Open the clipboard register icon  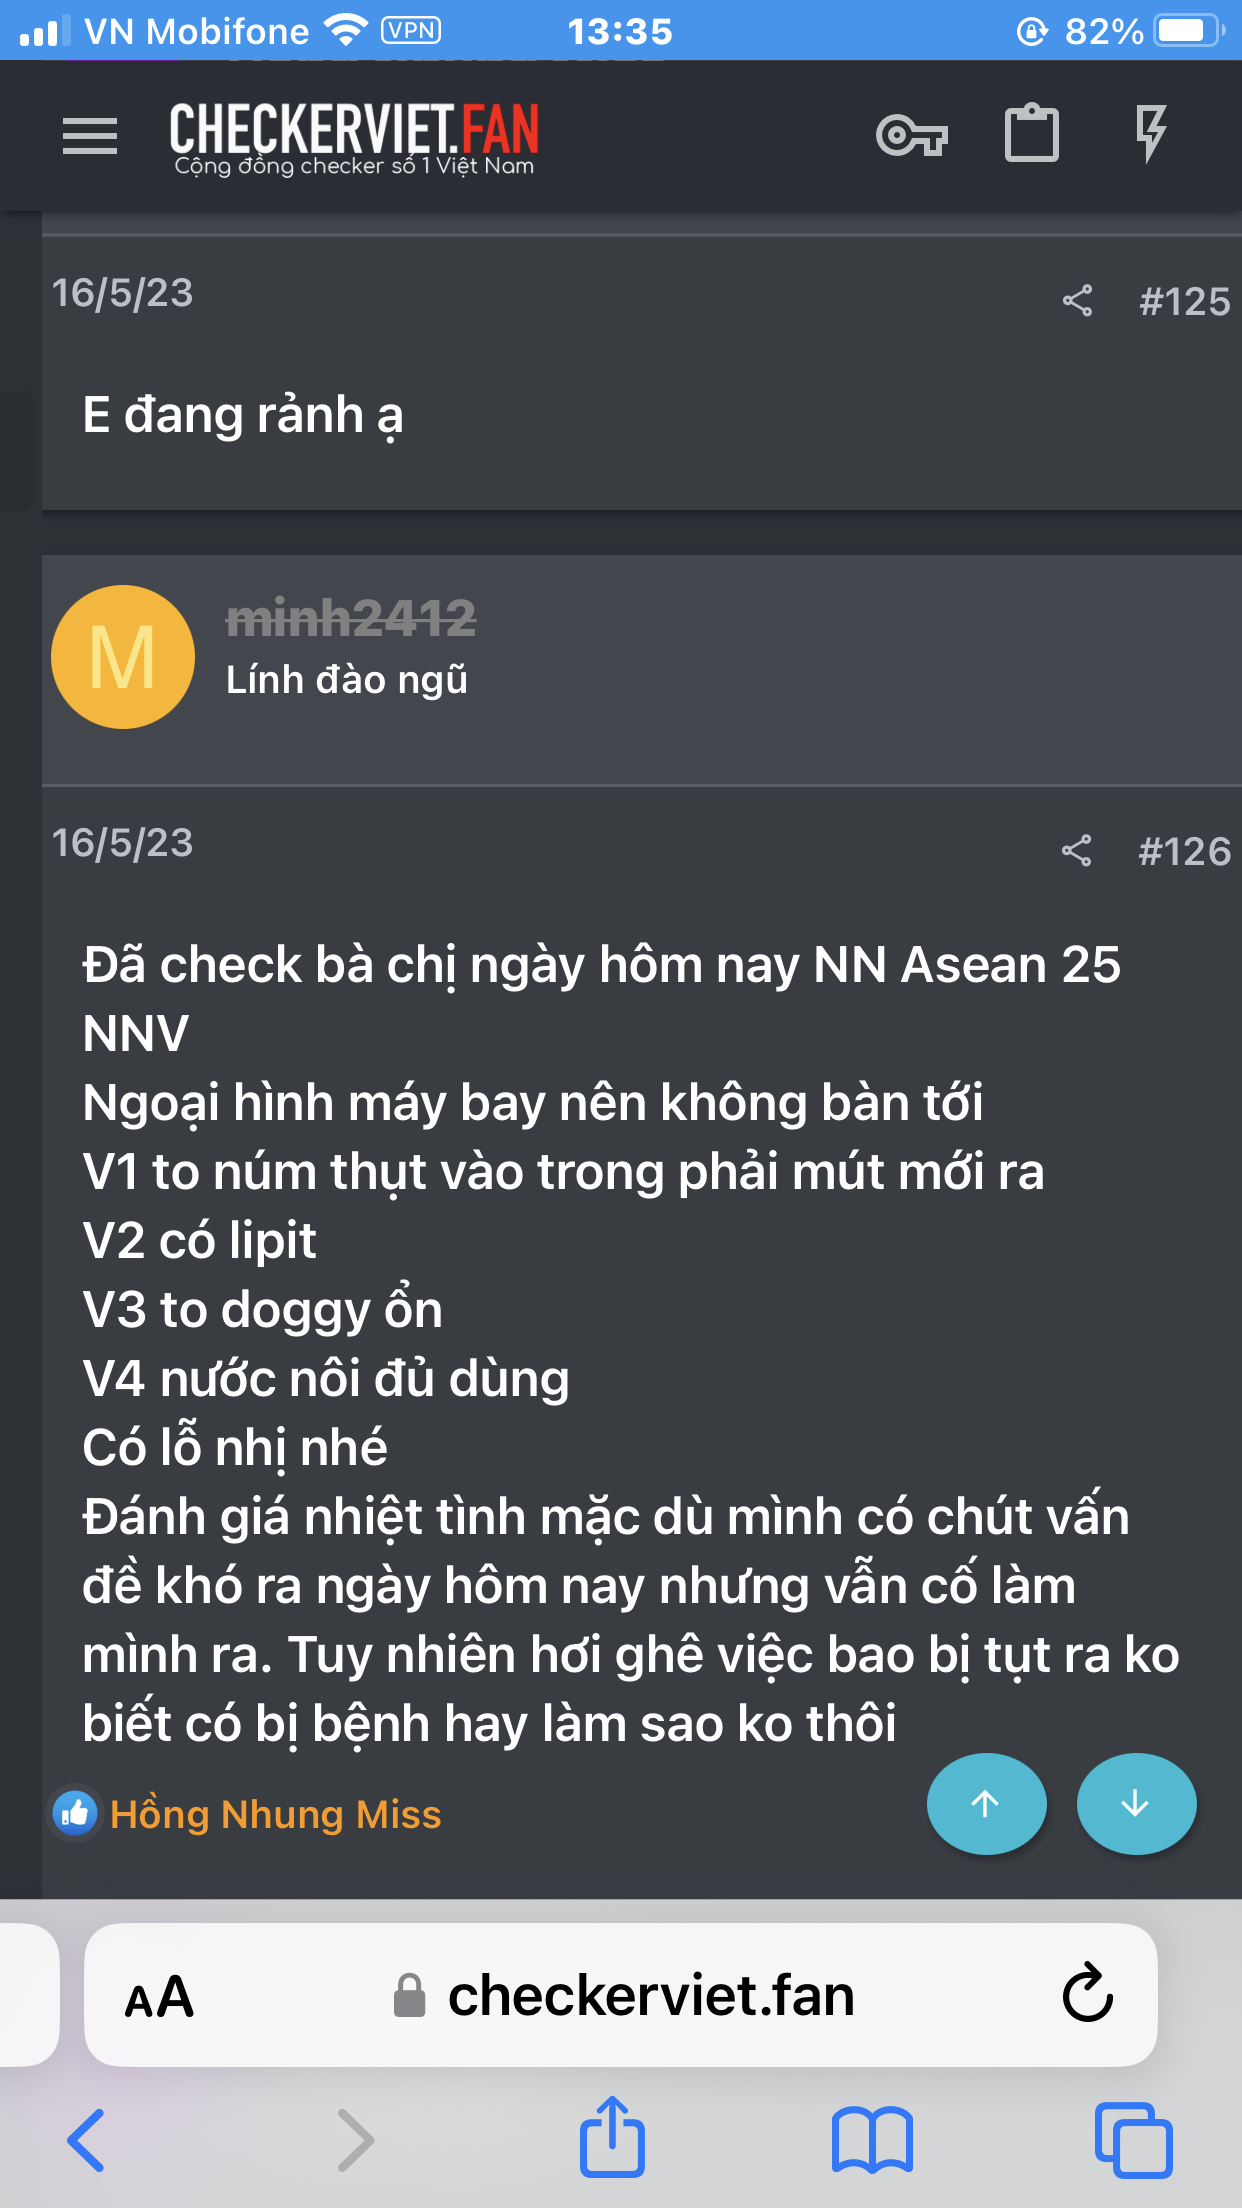click(1032, 133)
